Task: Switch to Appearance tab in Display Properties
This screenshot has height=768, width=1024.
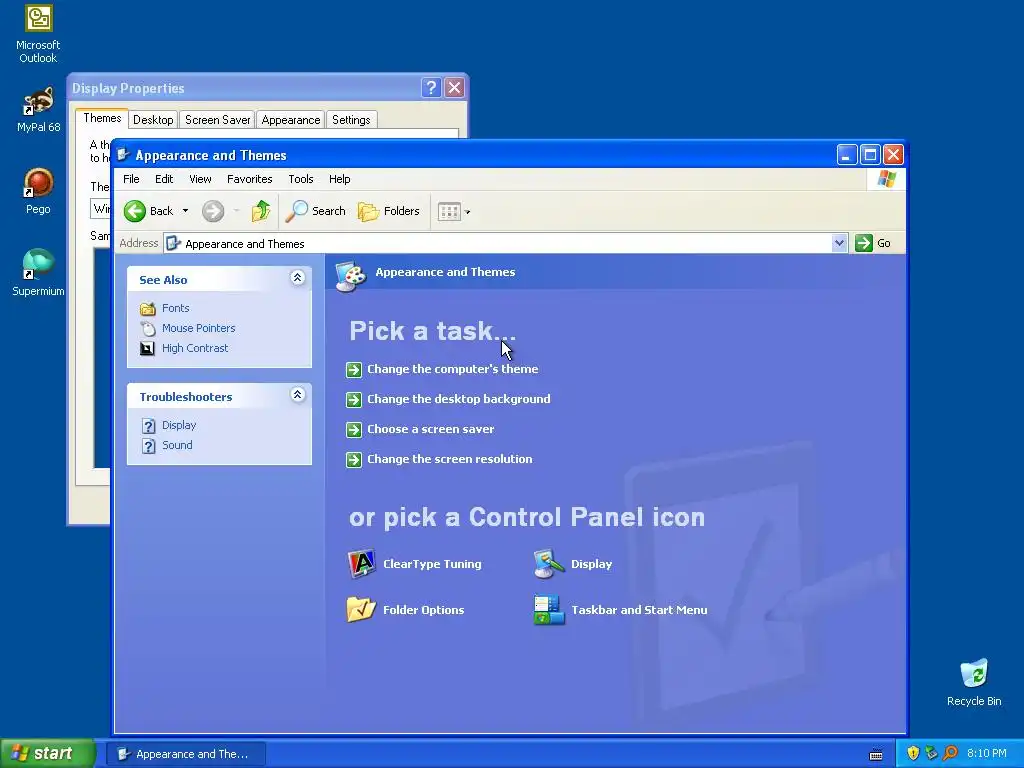Action: pyautogui.click(x=291, y=120)
